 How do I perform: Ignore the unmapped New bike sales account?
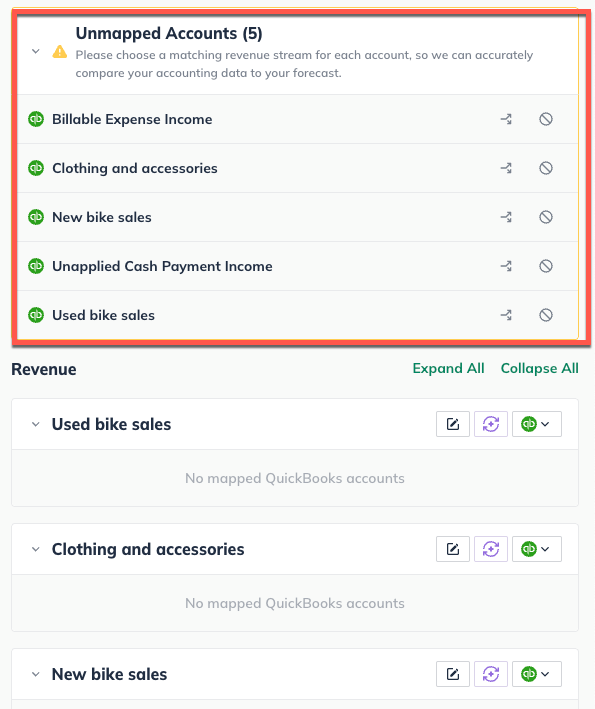point(546,217)
